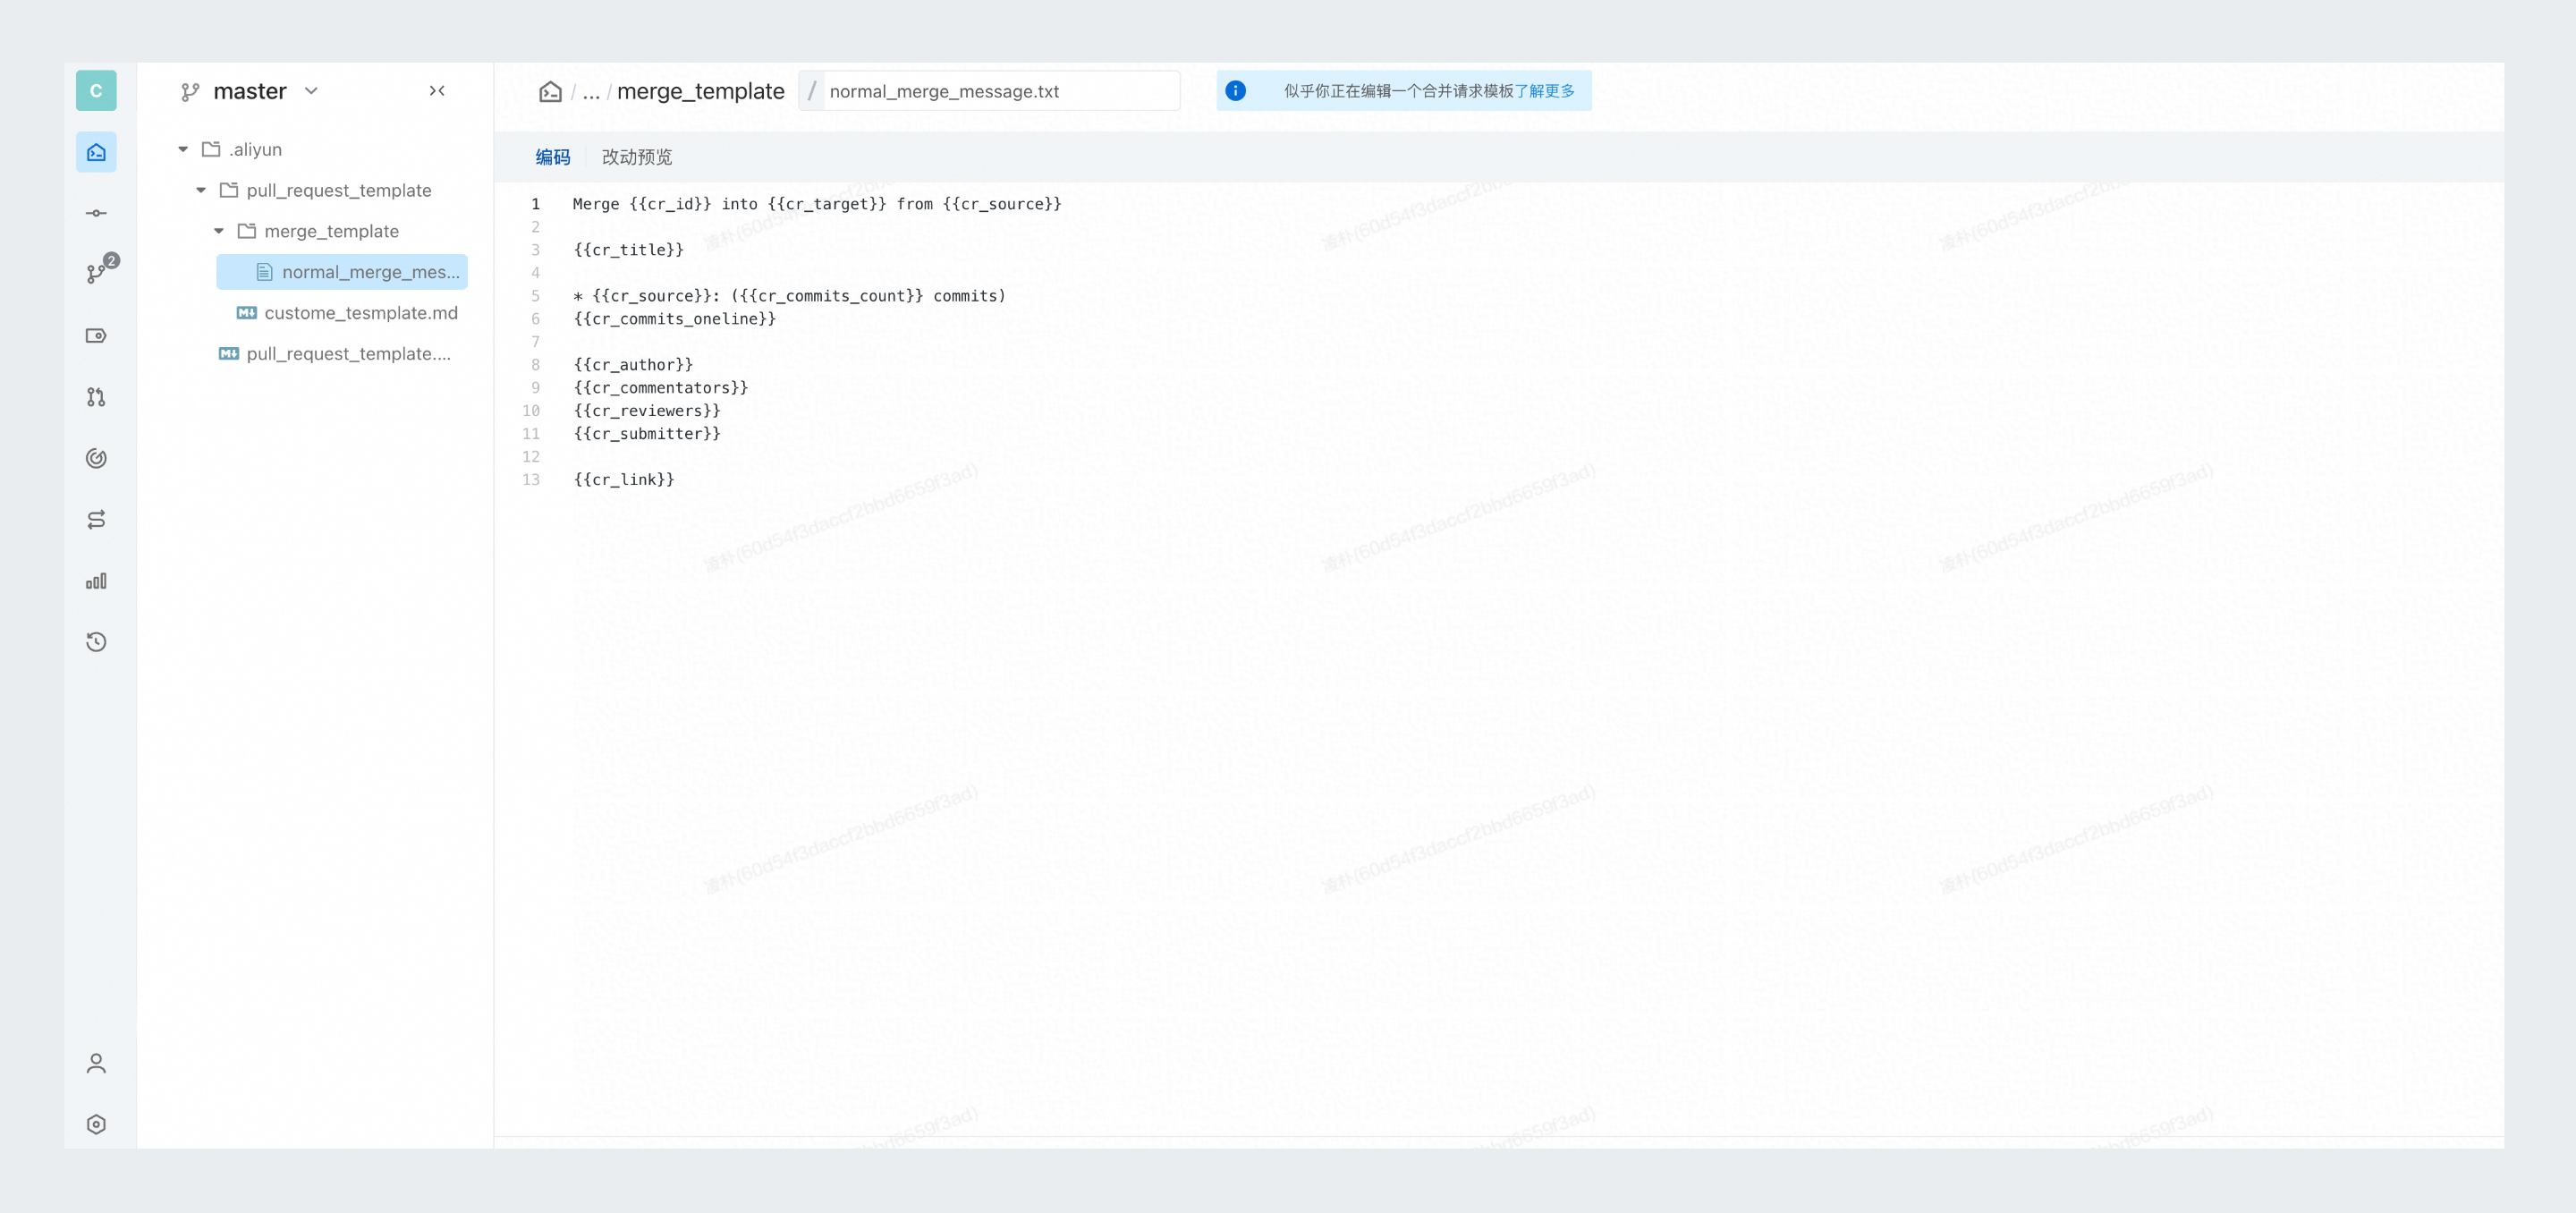Click the {{cr_commits_oneline}} line

[x=674, y=319]
